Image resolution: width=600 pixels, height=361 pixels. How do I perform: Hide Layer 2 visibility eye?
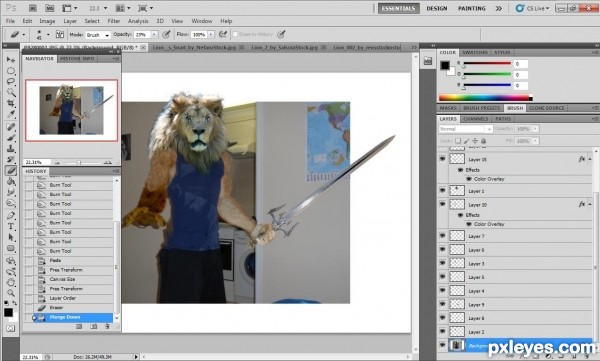point(442,331)
